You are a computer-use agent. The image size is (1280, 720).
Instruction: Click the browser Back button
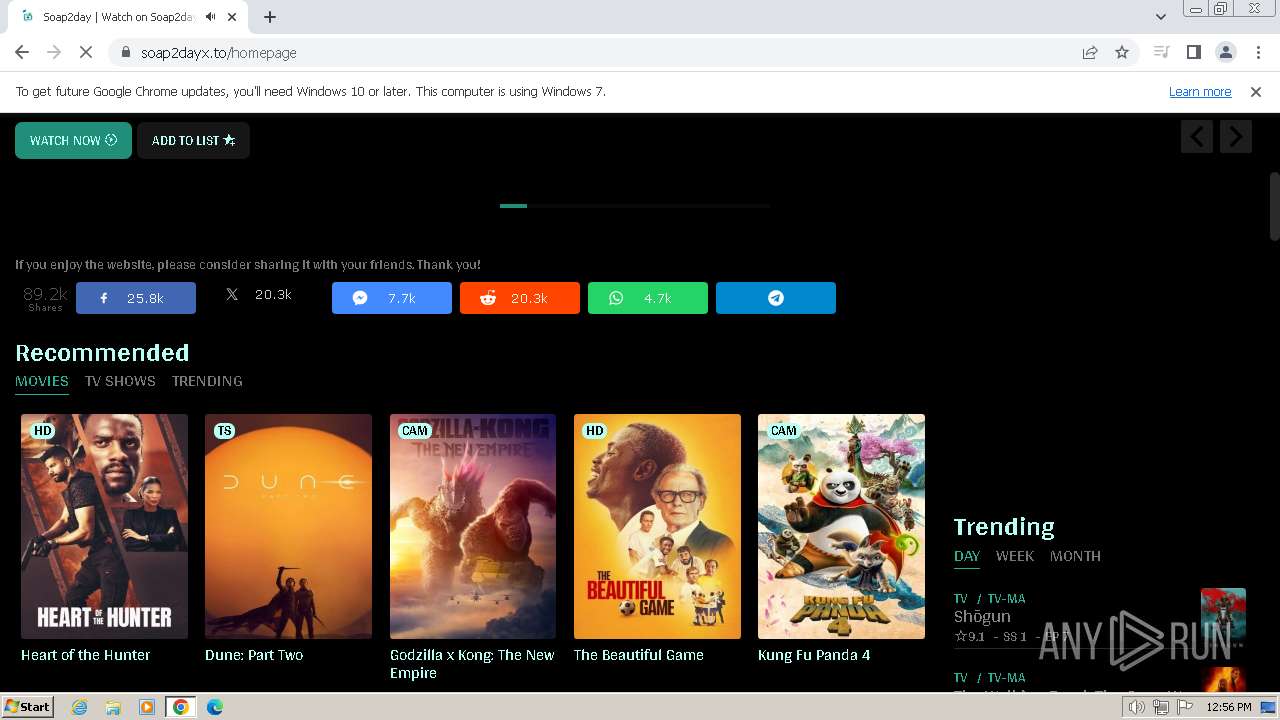coord(22,52)
